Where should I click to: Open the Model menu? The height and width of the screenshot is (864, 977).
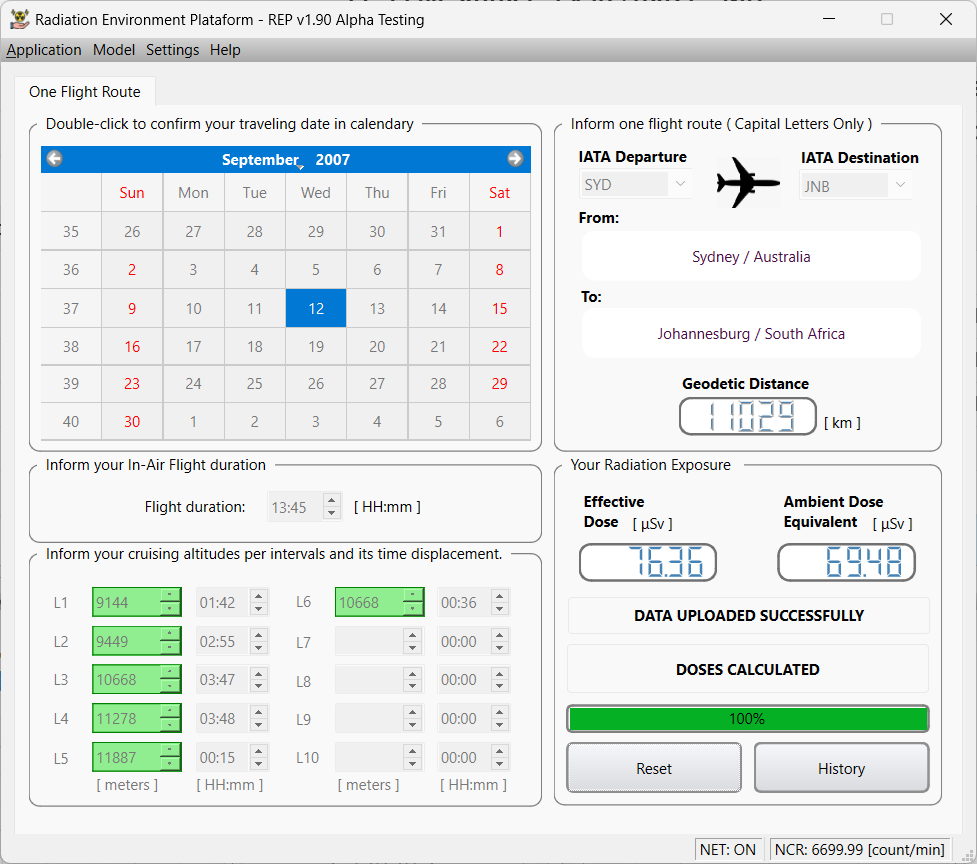coord(114,50)
